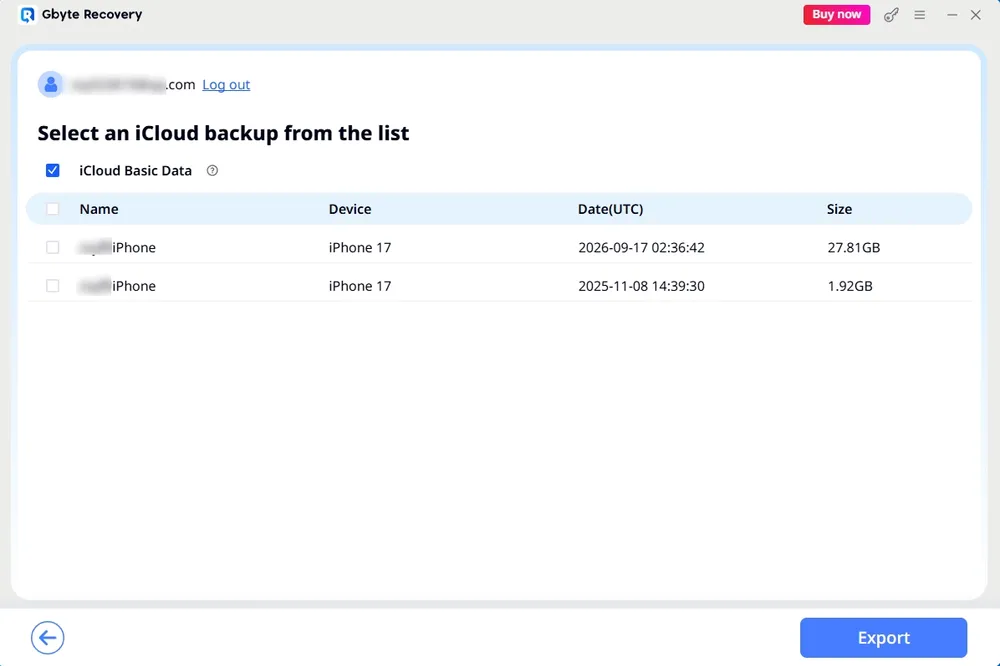
Task: Select date 2026-09-17 02:36:42
Action: (641, 248)
